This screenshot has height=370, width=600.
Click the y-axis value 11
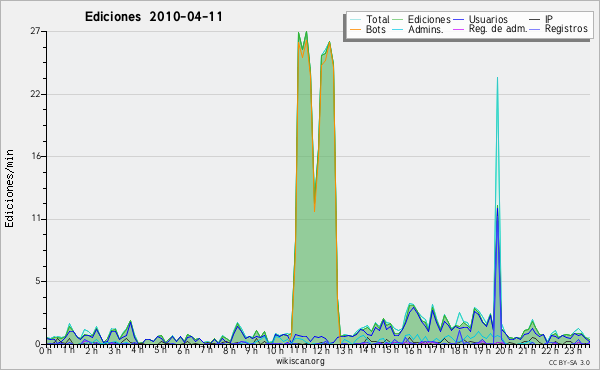click(36, 218)
